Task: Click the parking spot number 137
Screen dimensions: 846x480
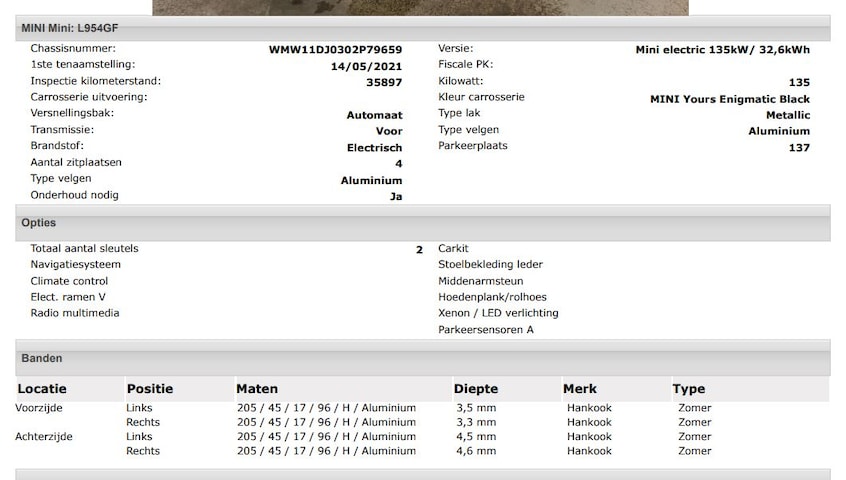Action: point(798,148)
